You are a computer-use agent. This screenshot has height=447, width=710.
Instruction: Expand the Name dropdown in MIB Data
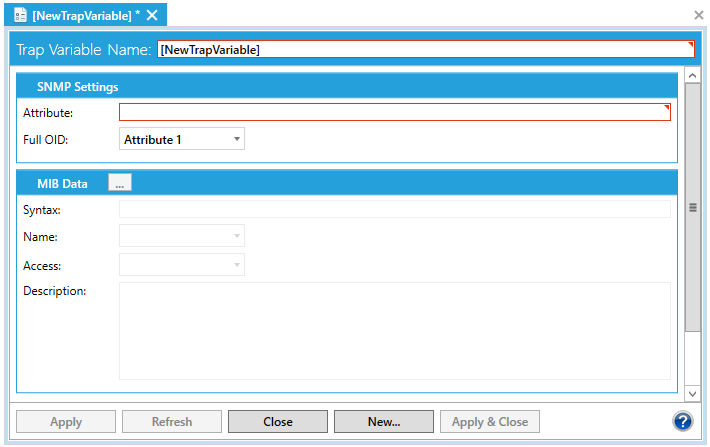[x=182, y=236]
